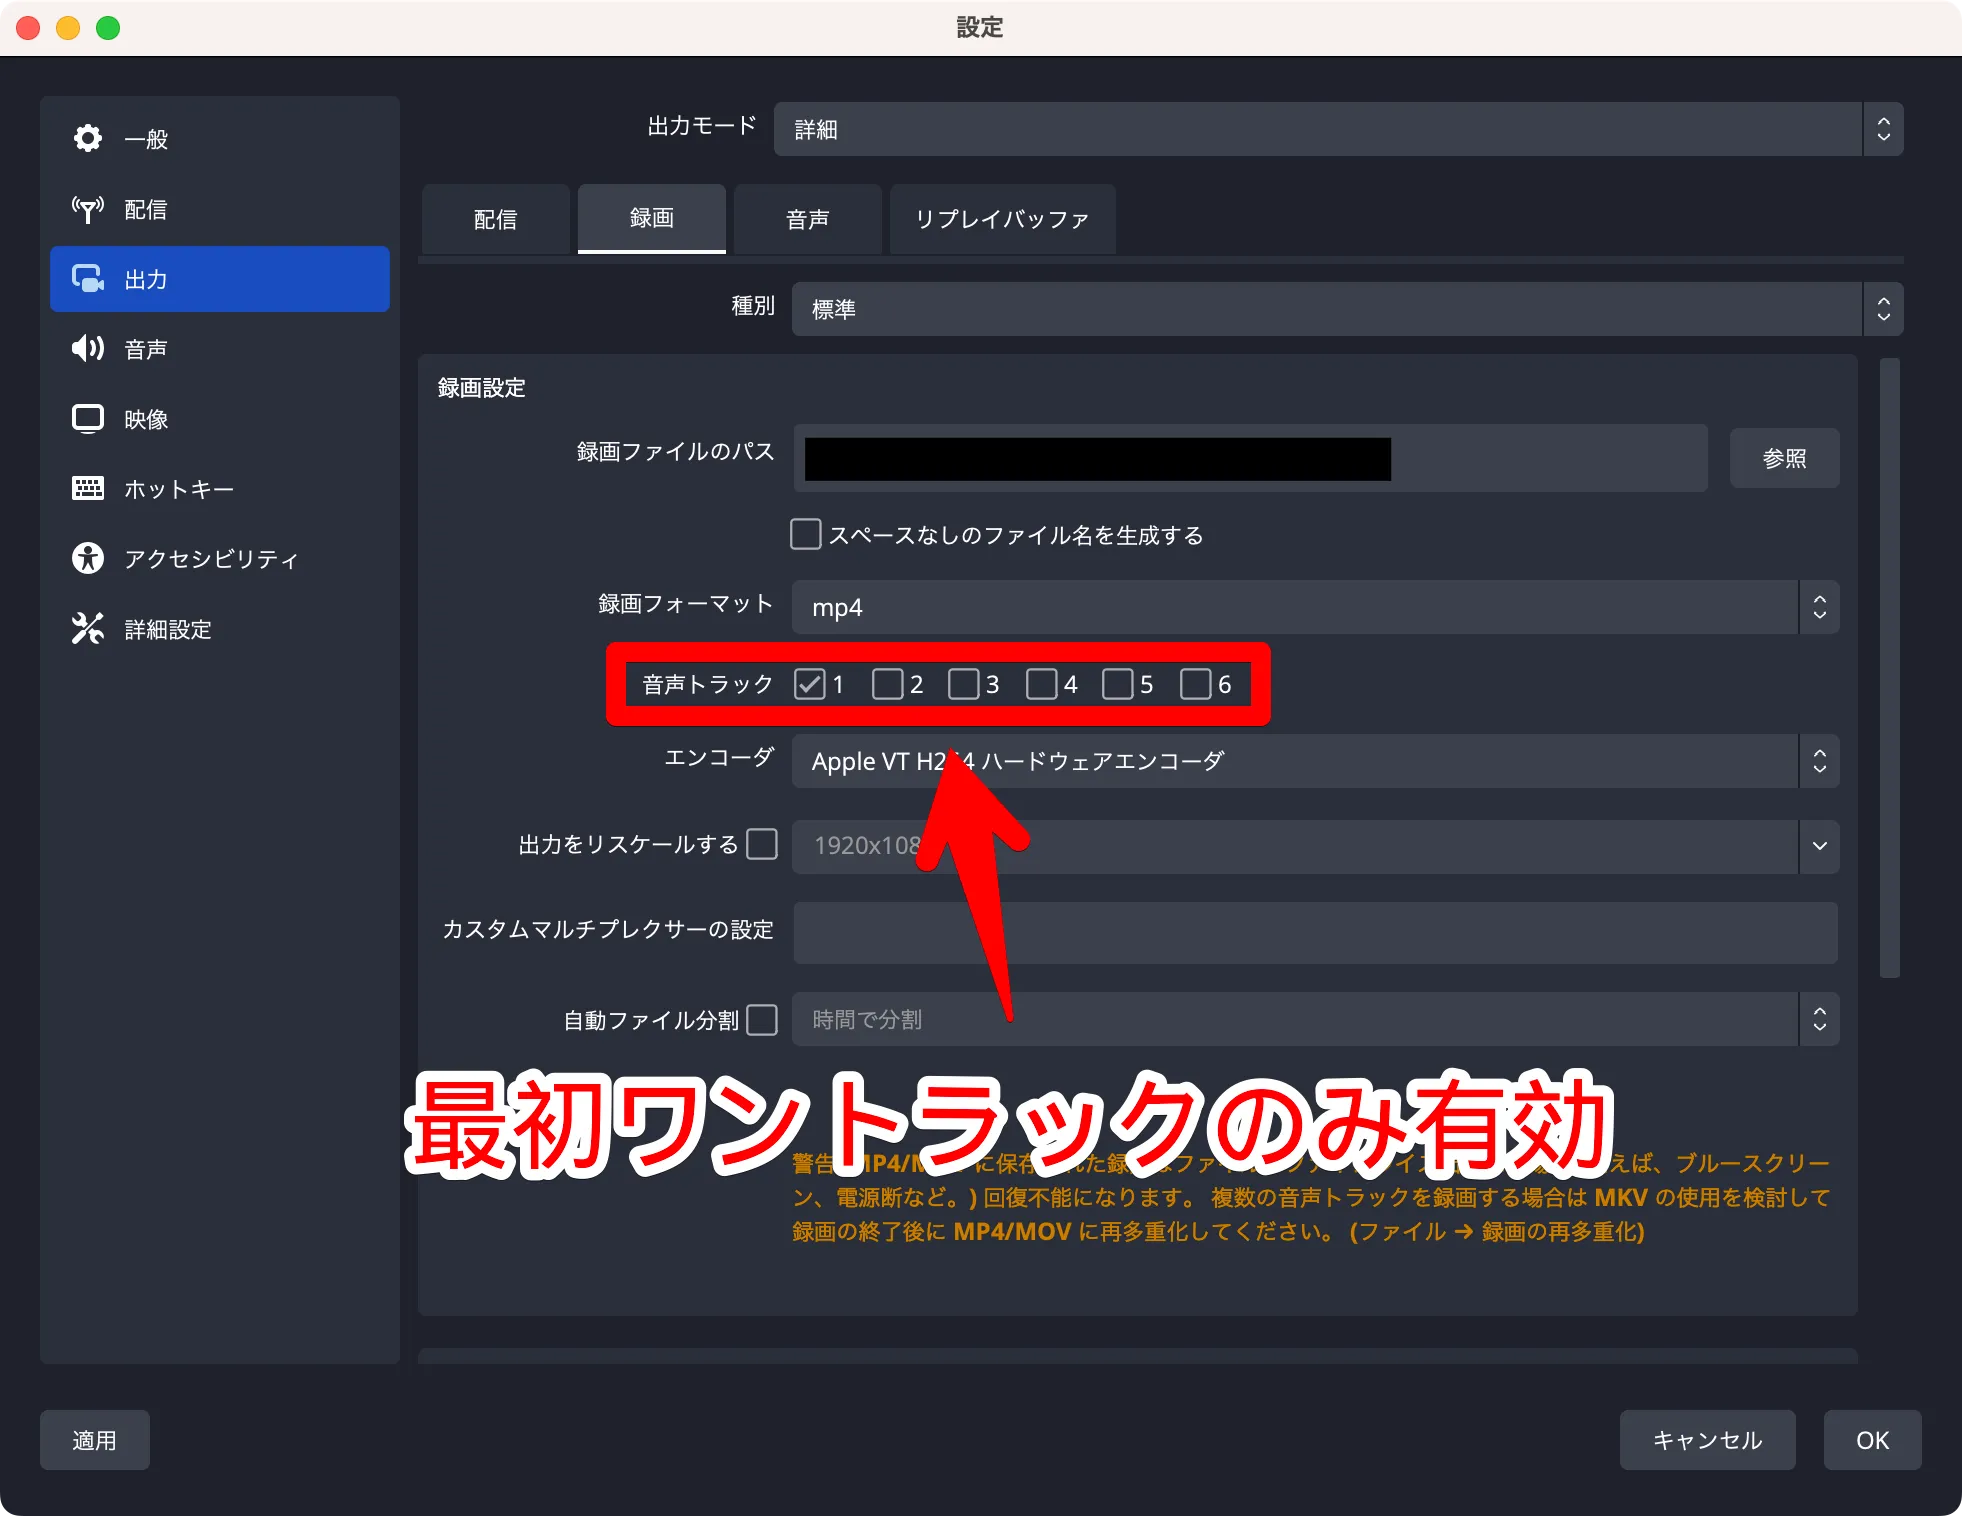
Task: Click the General gear icon in sidebar
Action: (x=88, y=138)
